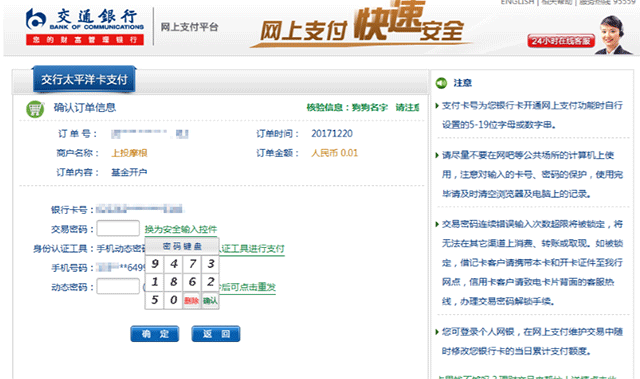Click the Bank of Communications logo

[x=85, y=26]
